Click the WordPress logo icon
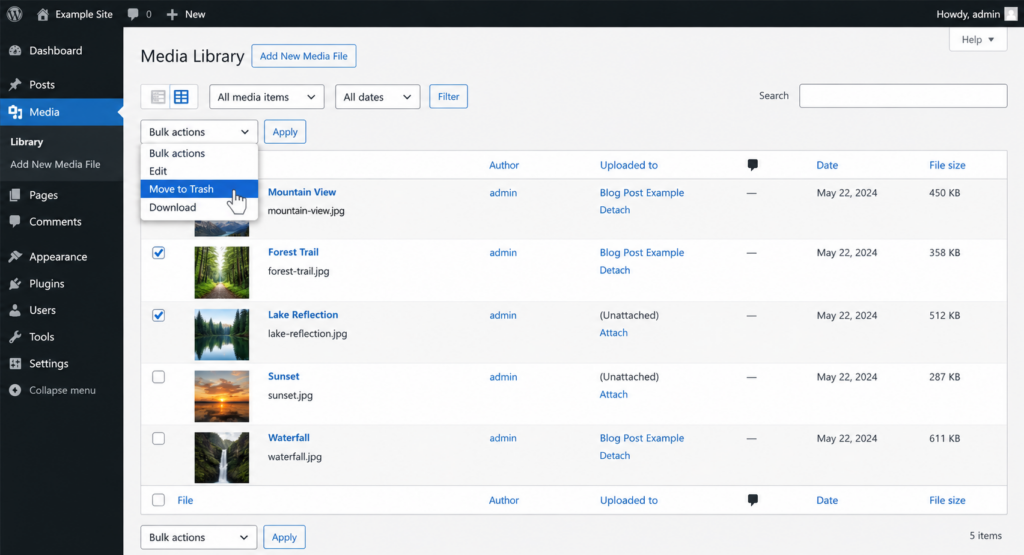The width and height of the screenshot is (1024, 555). coord(14,14)
